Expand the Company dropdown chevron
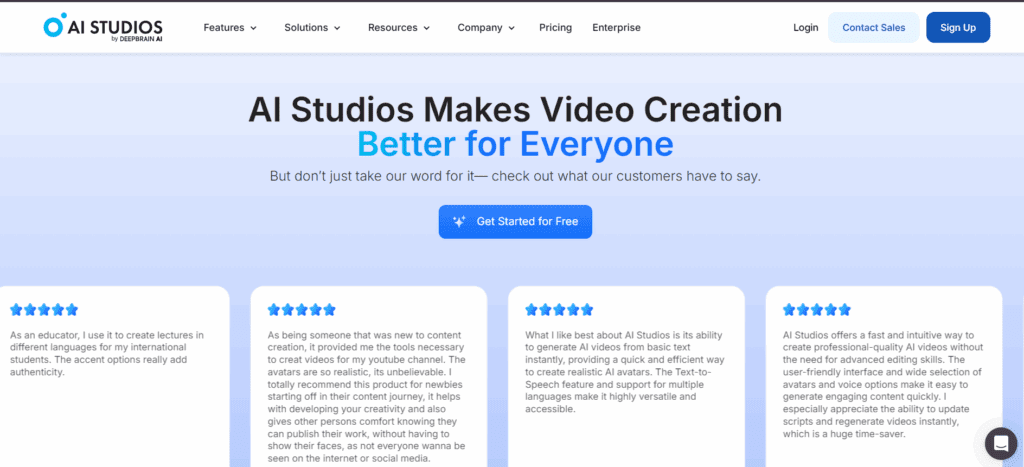This screenshot has height=467, width=1024. click(511, 28)
